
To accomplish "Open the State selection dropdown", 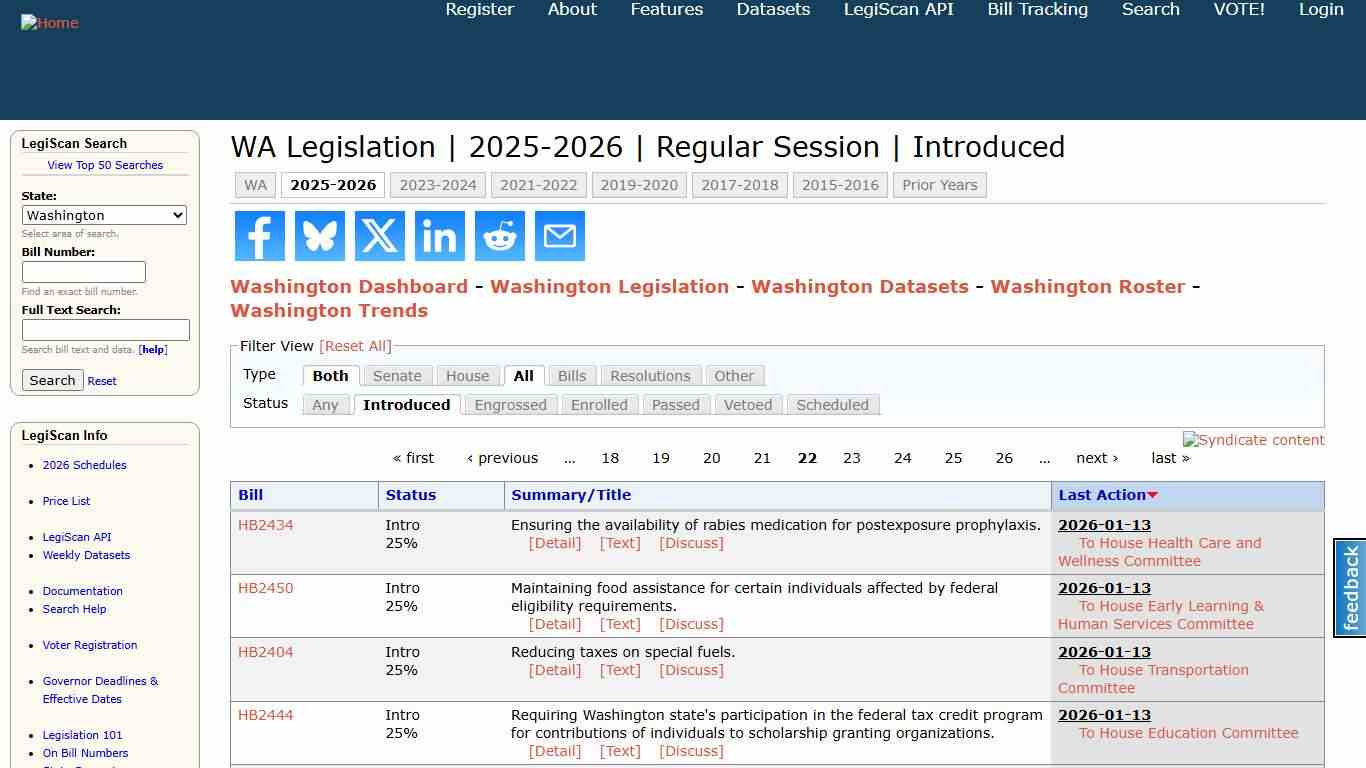I will click(104, 215).
